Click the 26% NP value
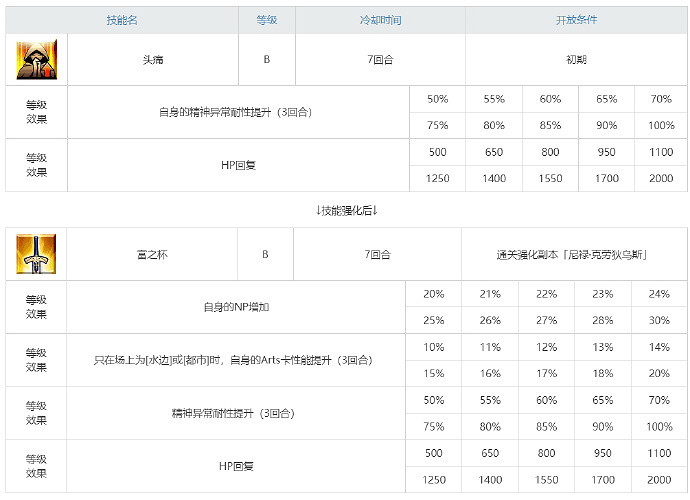Viewport: 690px width, 500px height. 490,320
